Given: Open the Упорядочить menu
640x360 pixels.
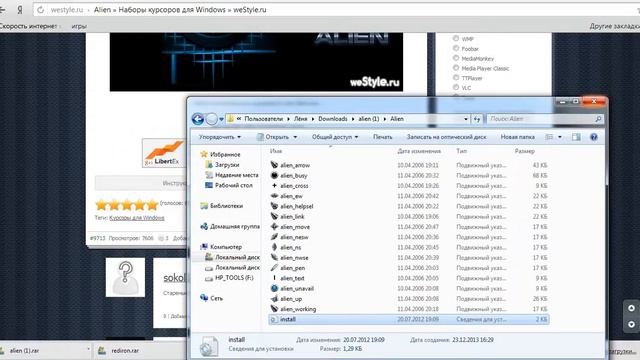Looking at the screenshot, I should (220, 137).
